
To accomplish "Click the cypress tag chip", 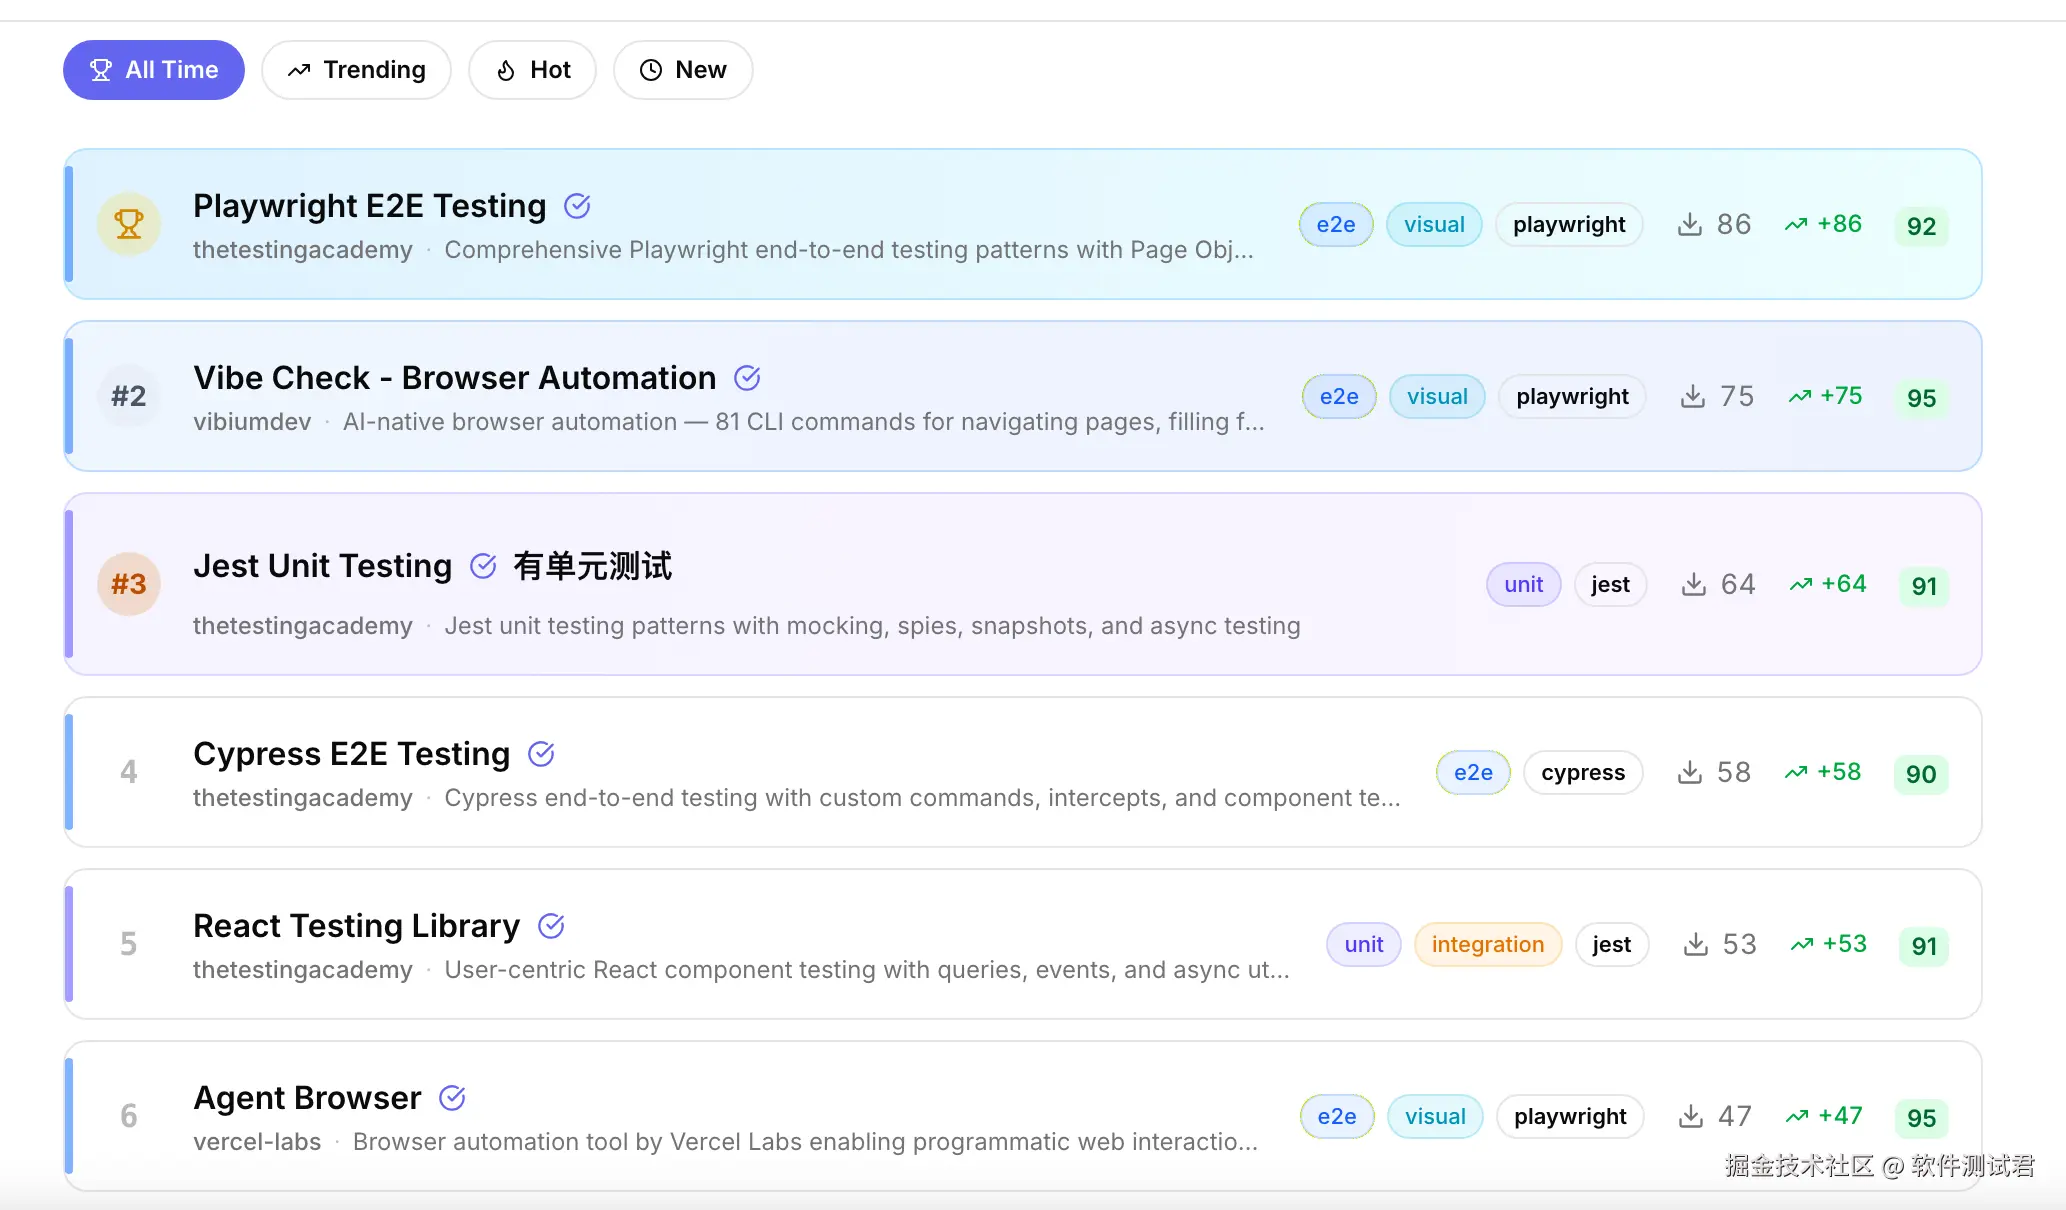I will point(1582,772).
